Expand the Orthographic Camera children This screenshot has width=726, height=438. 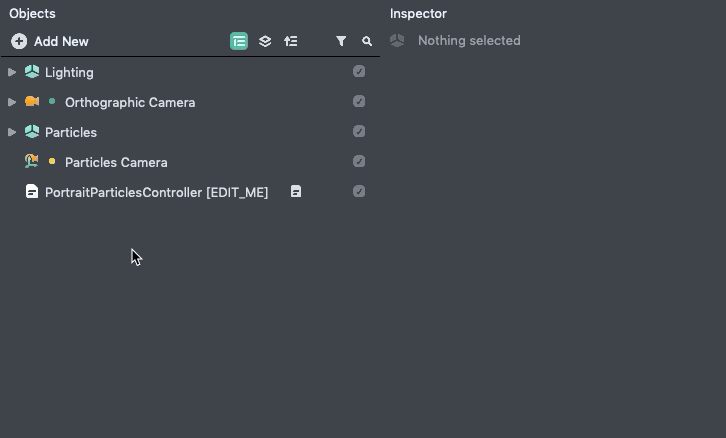tap(12, 102)
